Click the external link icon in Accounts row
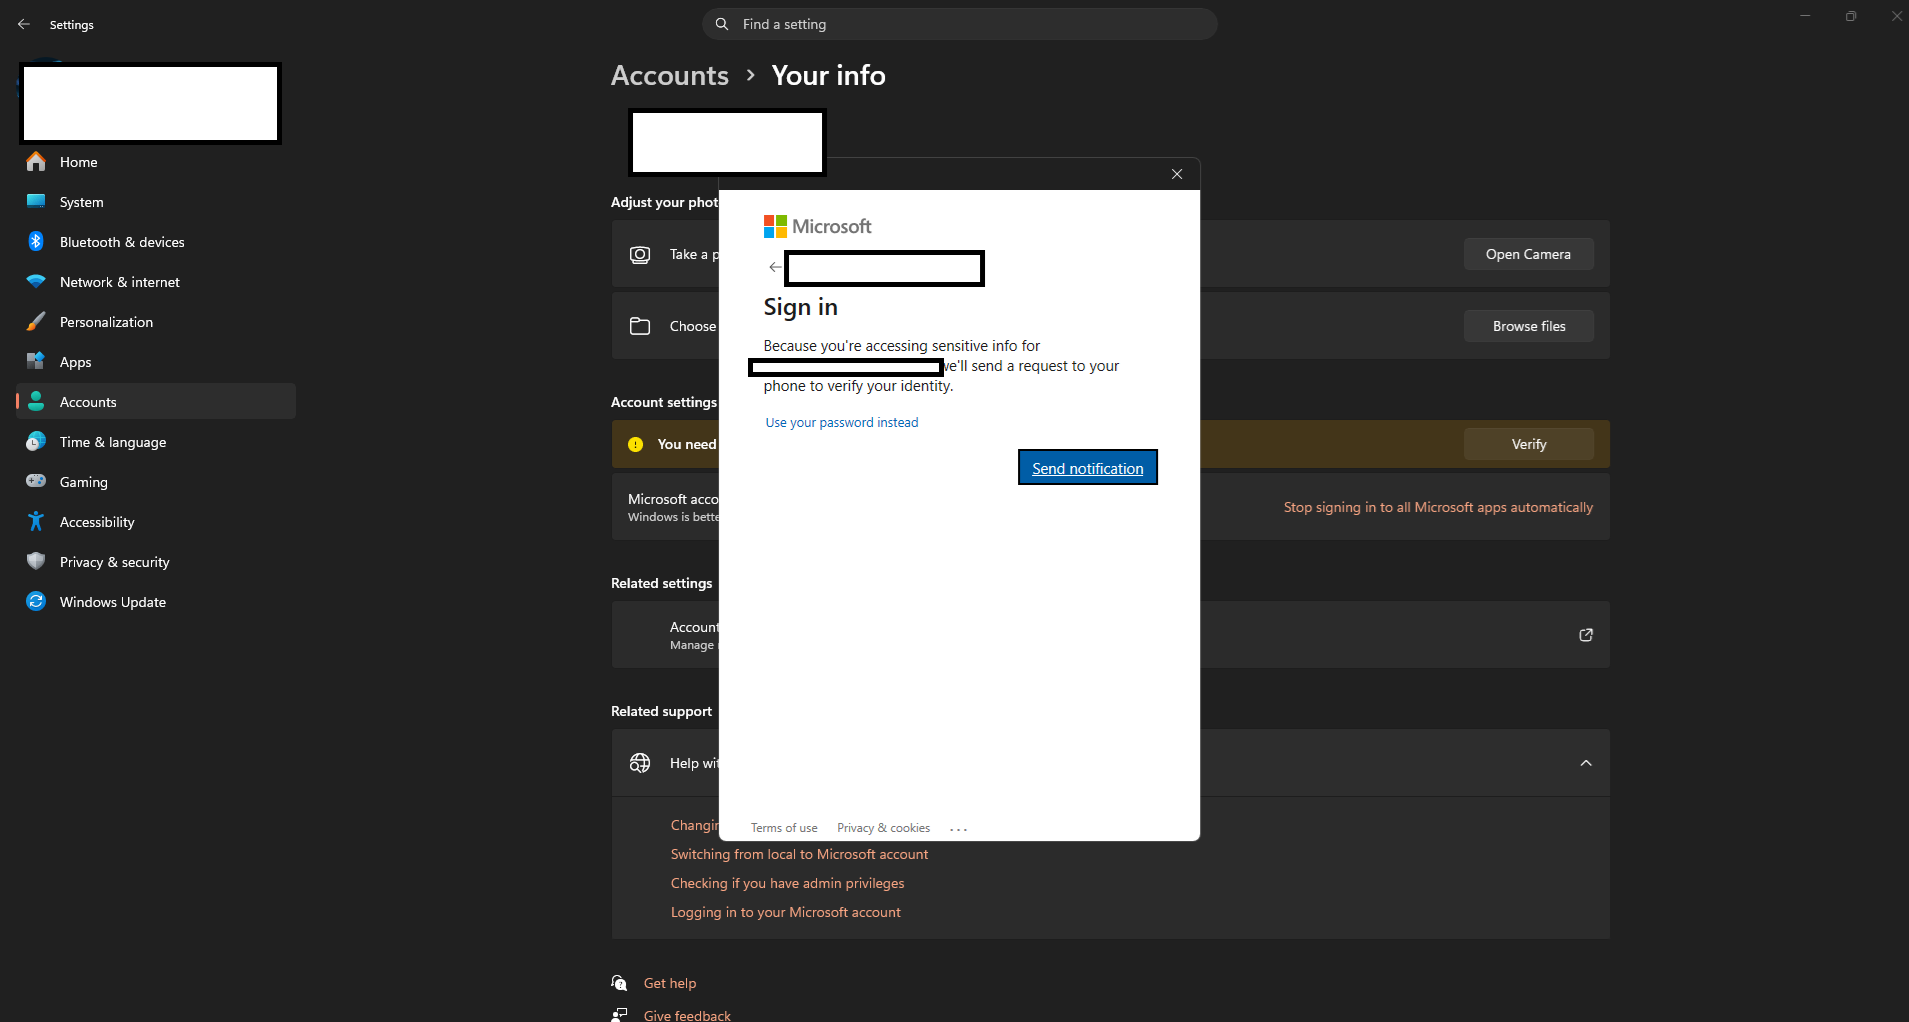The image size is (1909, 1022). pyautogui.click(x=1586, y=635)
